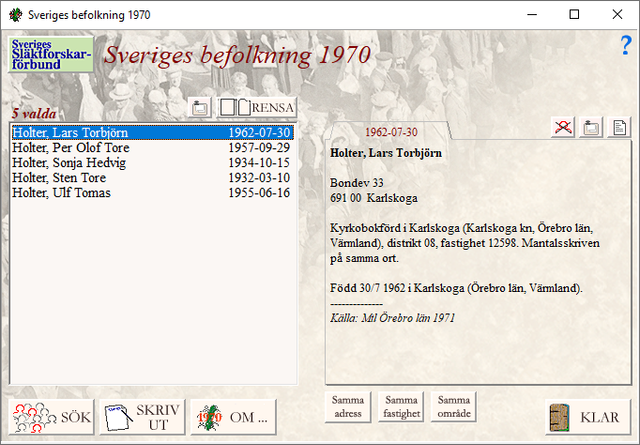Find people on Samma fastighet
The image size is (640, 445).
click(x=401, y=407)
